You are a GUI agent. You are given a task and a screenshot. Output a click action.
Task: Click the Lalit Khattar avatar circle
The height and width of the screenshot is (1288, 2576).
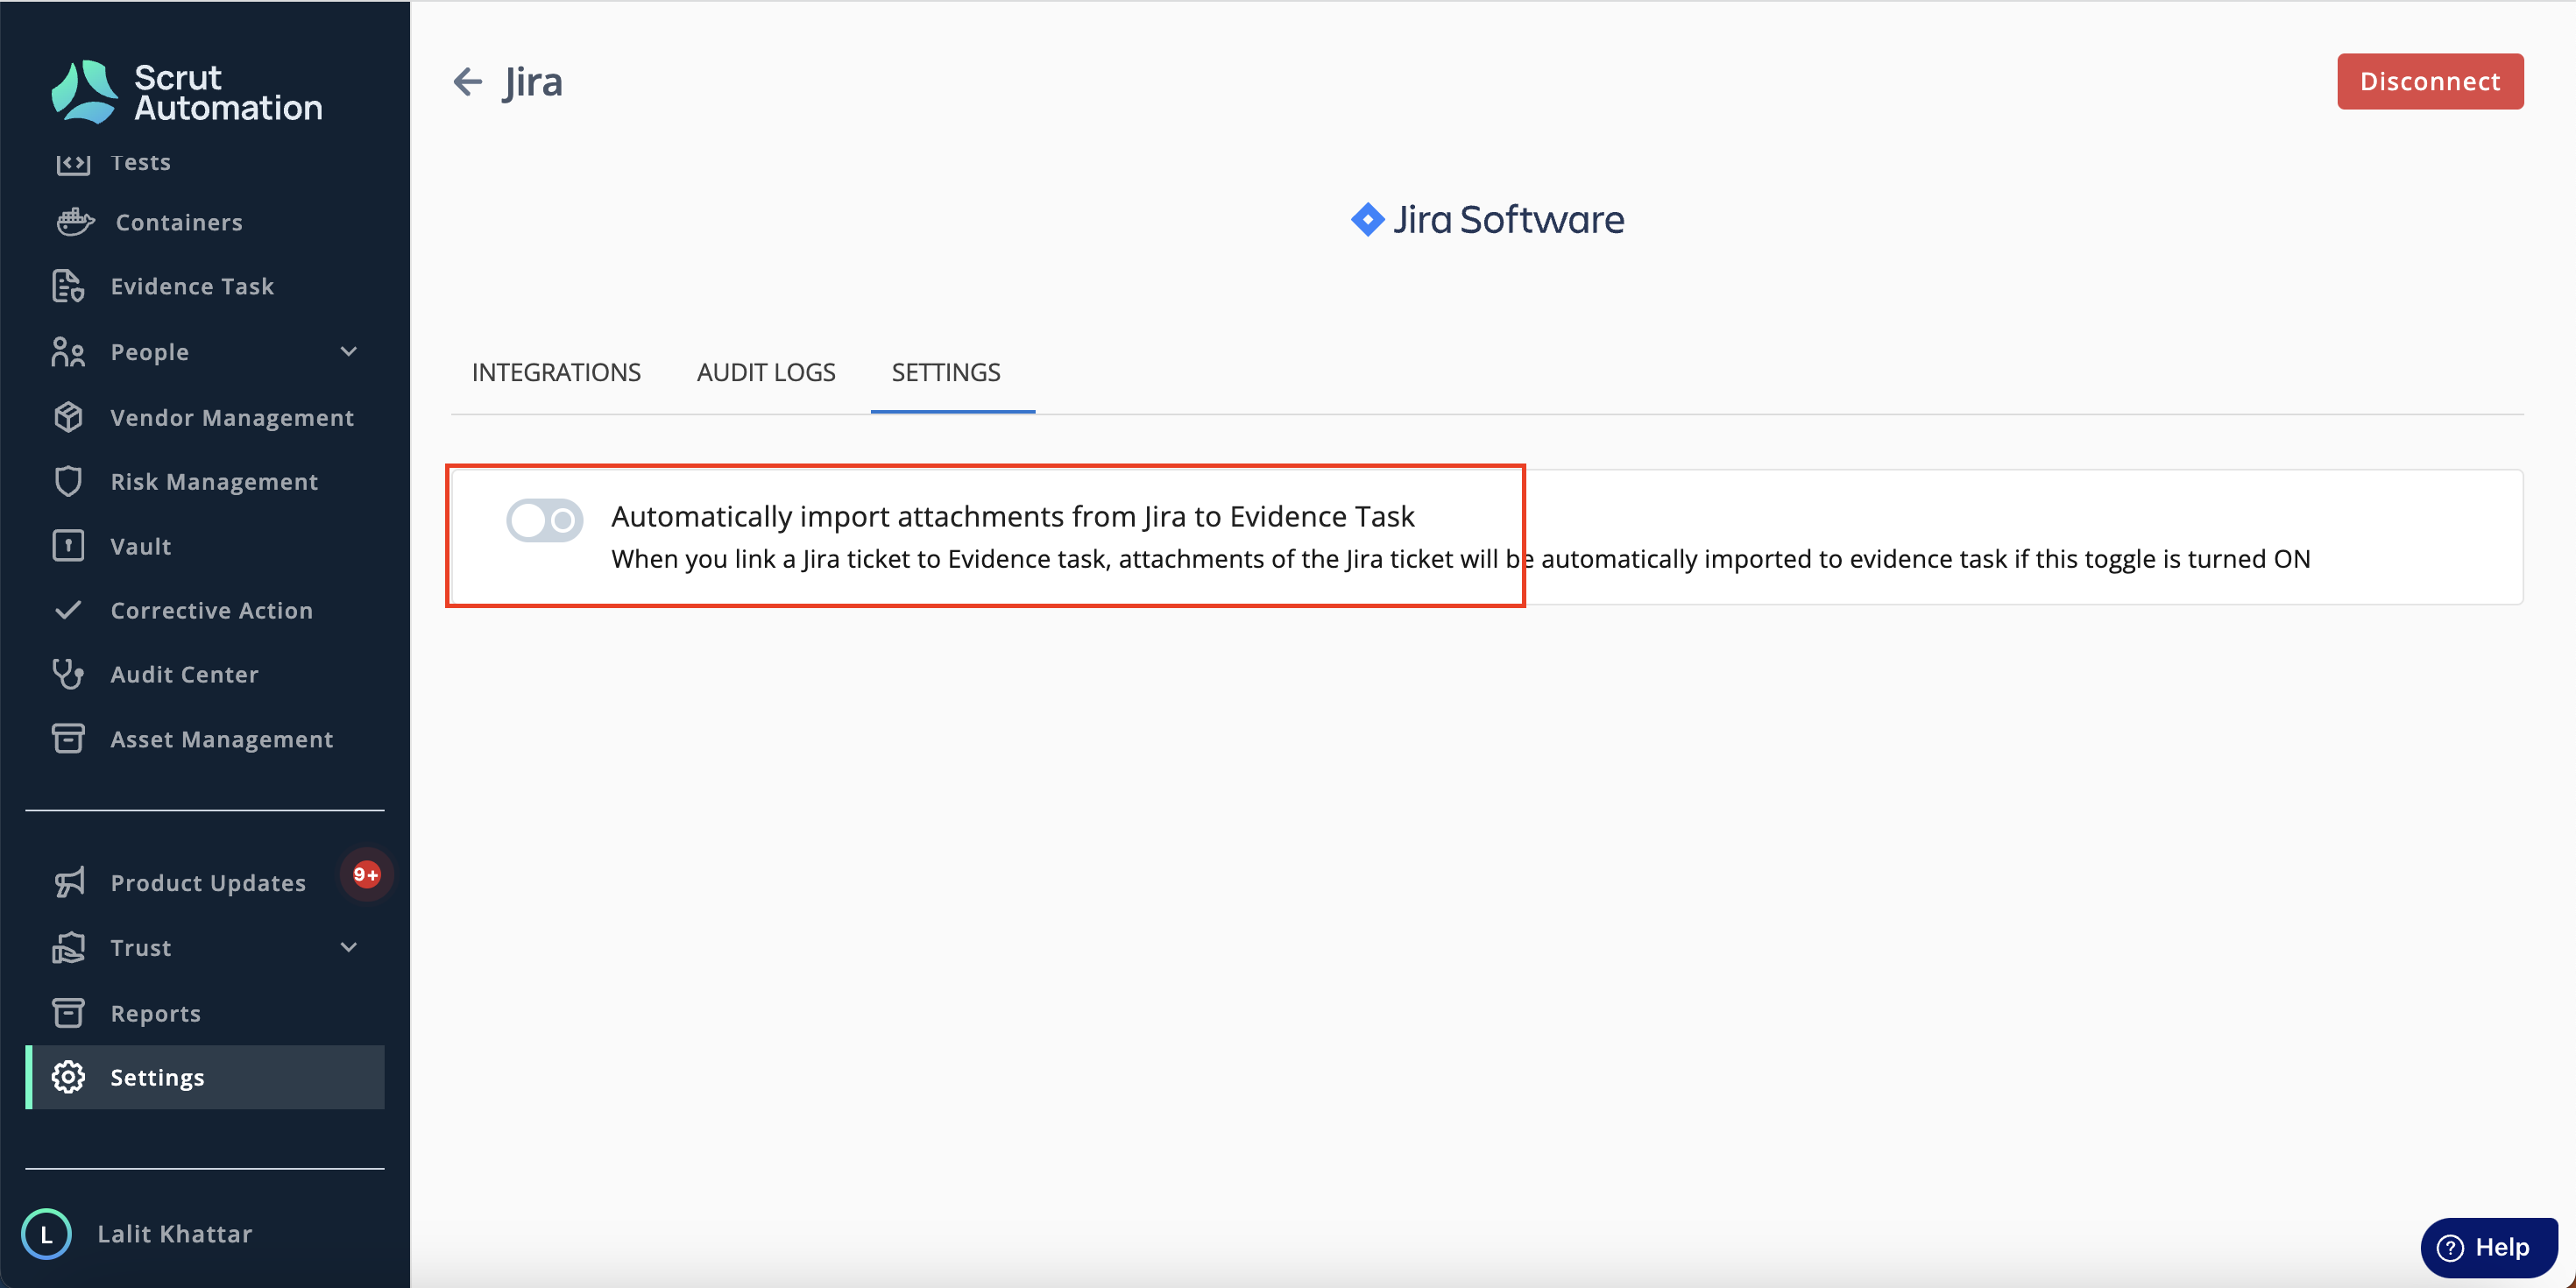click(x=46, y=1234)
